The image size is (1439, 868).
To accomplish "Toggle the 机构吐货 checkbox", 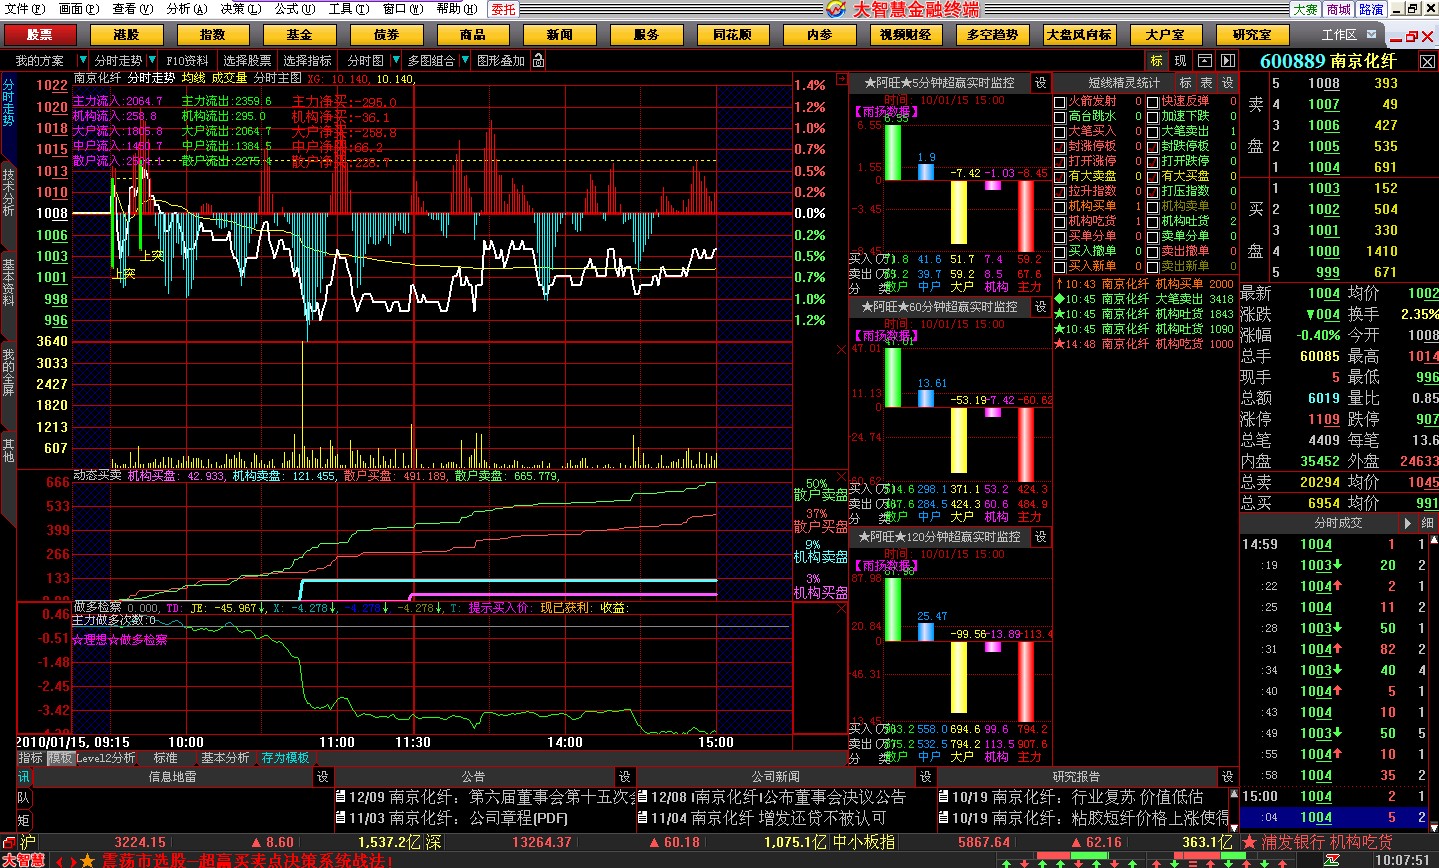I will [x=1153, y=221].
